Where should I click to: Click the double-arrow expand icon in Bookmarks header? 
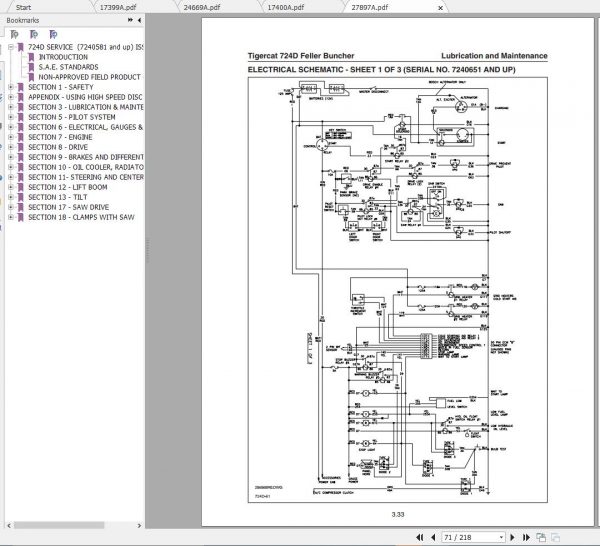pos(130,20)
